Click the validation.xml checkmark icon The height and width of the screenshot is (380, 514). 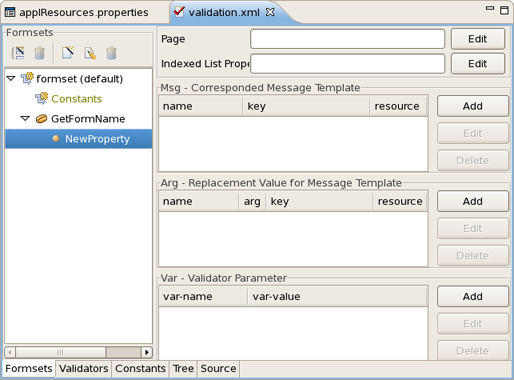click(x=179, y=12)
